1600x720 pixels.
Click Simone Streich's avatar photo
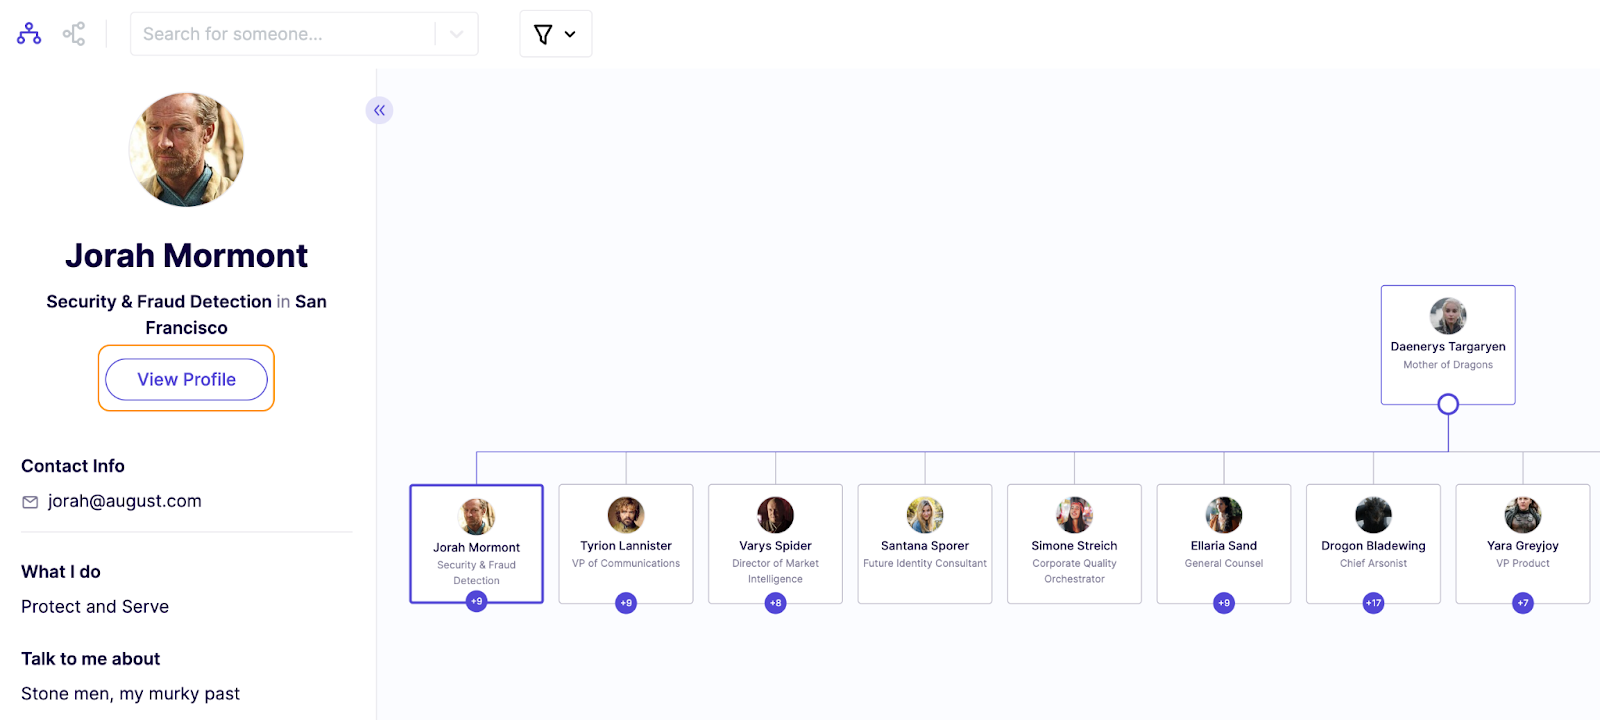(x=1074, y=515)
